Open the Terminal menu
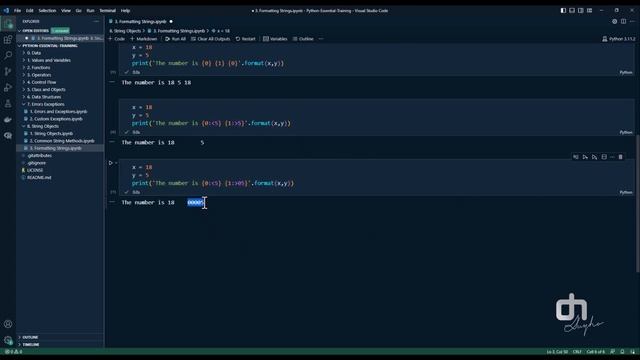Screen dimensions: 640x360 click(x=108, y=11)
